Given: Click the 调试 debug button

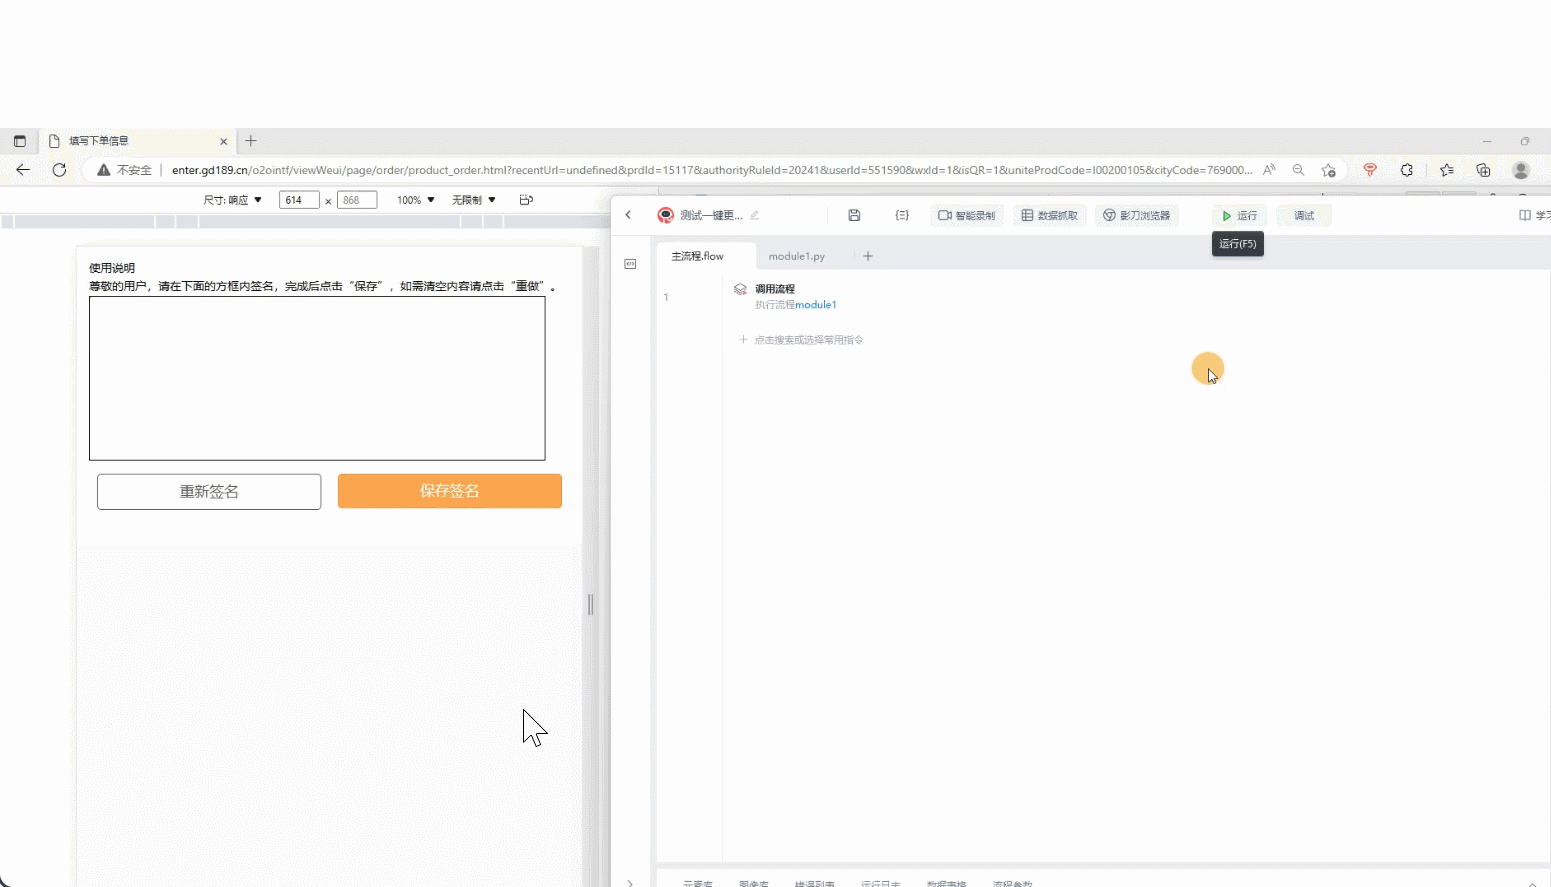Looking at the screenshot, I should (1304, 216).
